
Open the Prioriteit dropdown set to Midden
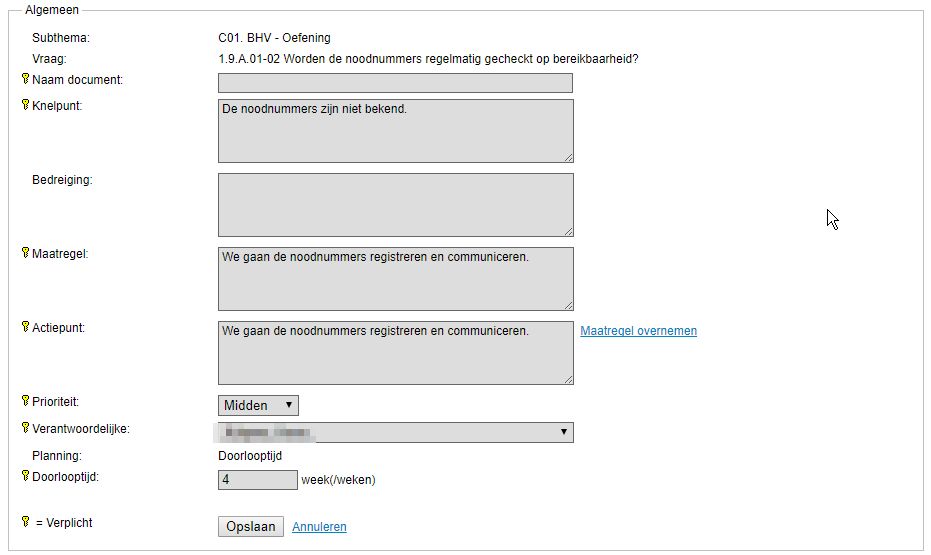[x=258, y=405]
